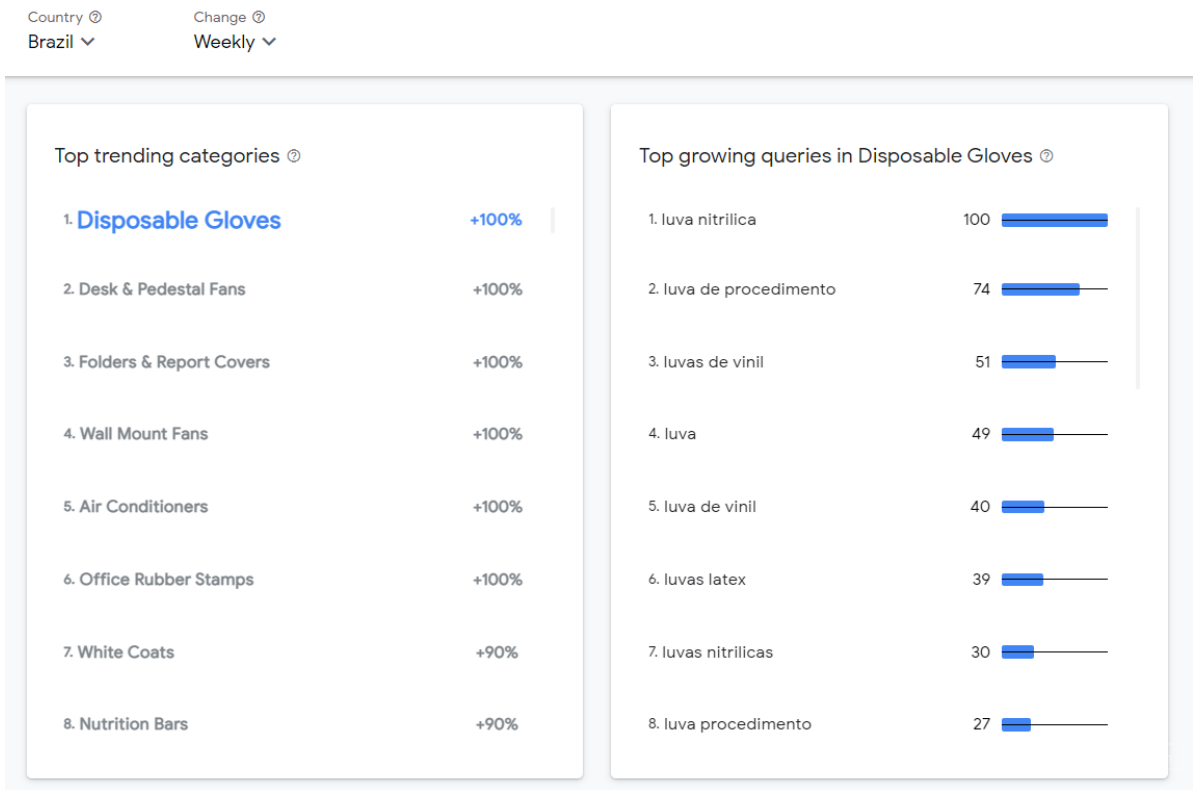Select Disposable Gloves category
The image size is (1204, 790).
tap(179, 220)
